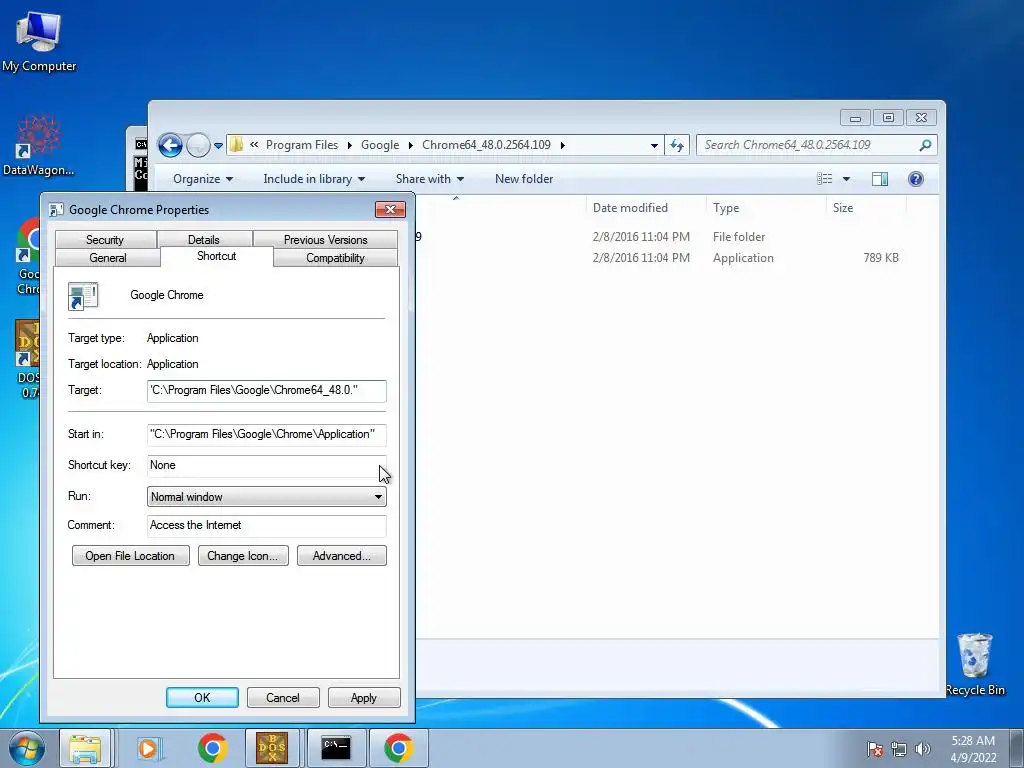Click Open File Location button
The image size is (1024, 768).
click(131, 556)
